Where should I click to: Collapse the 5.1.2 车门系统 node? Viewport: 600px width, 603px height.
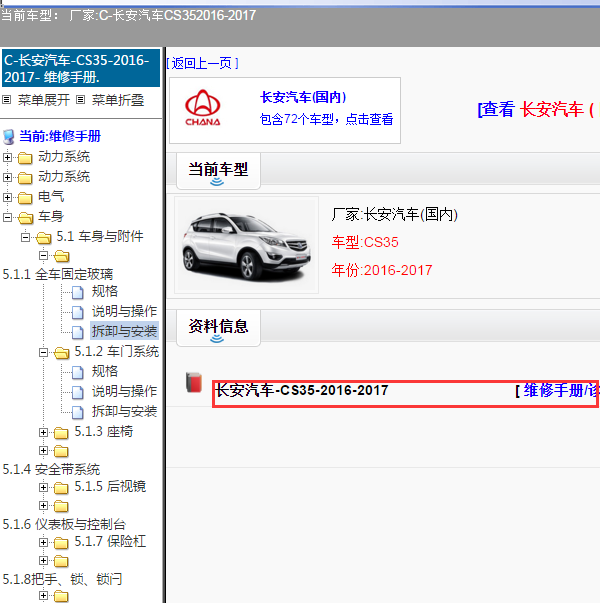[x=43, y=352]
